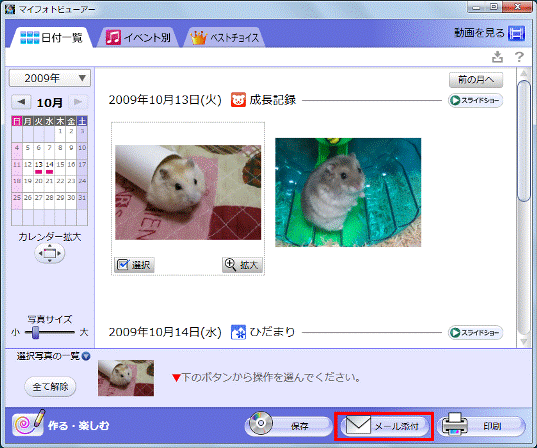Click the ひだまり event icon
537x448 pixels.
pos(238,332)
